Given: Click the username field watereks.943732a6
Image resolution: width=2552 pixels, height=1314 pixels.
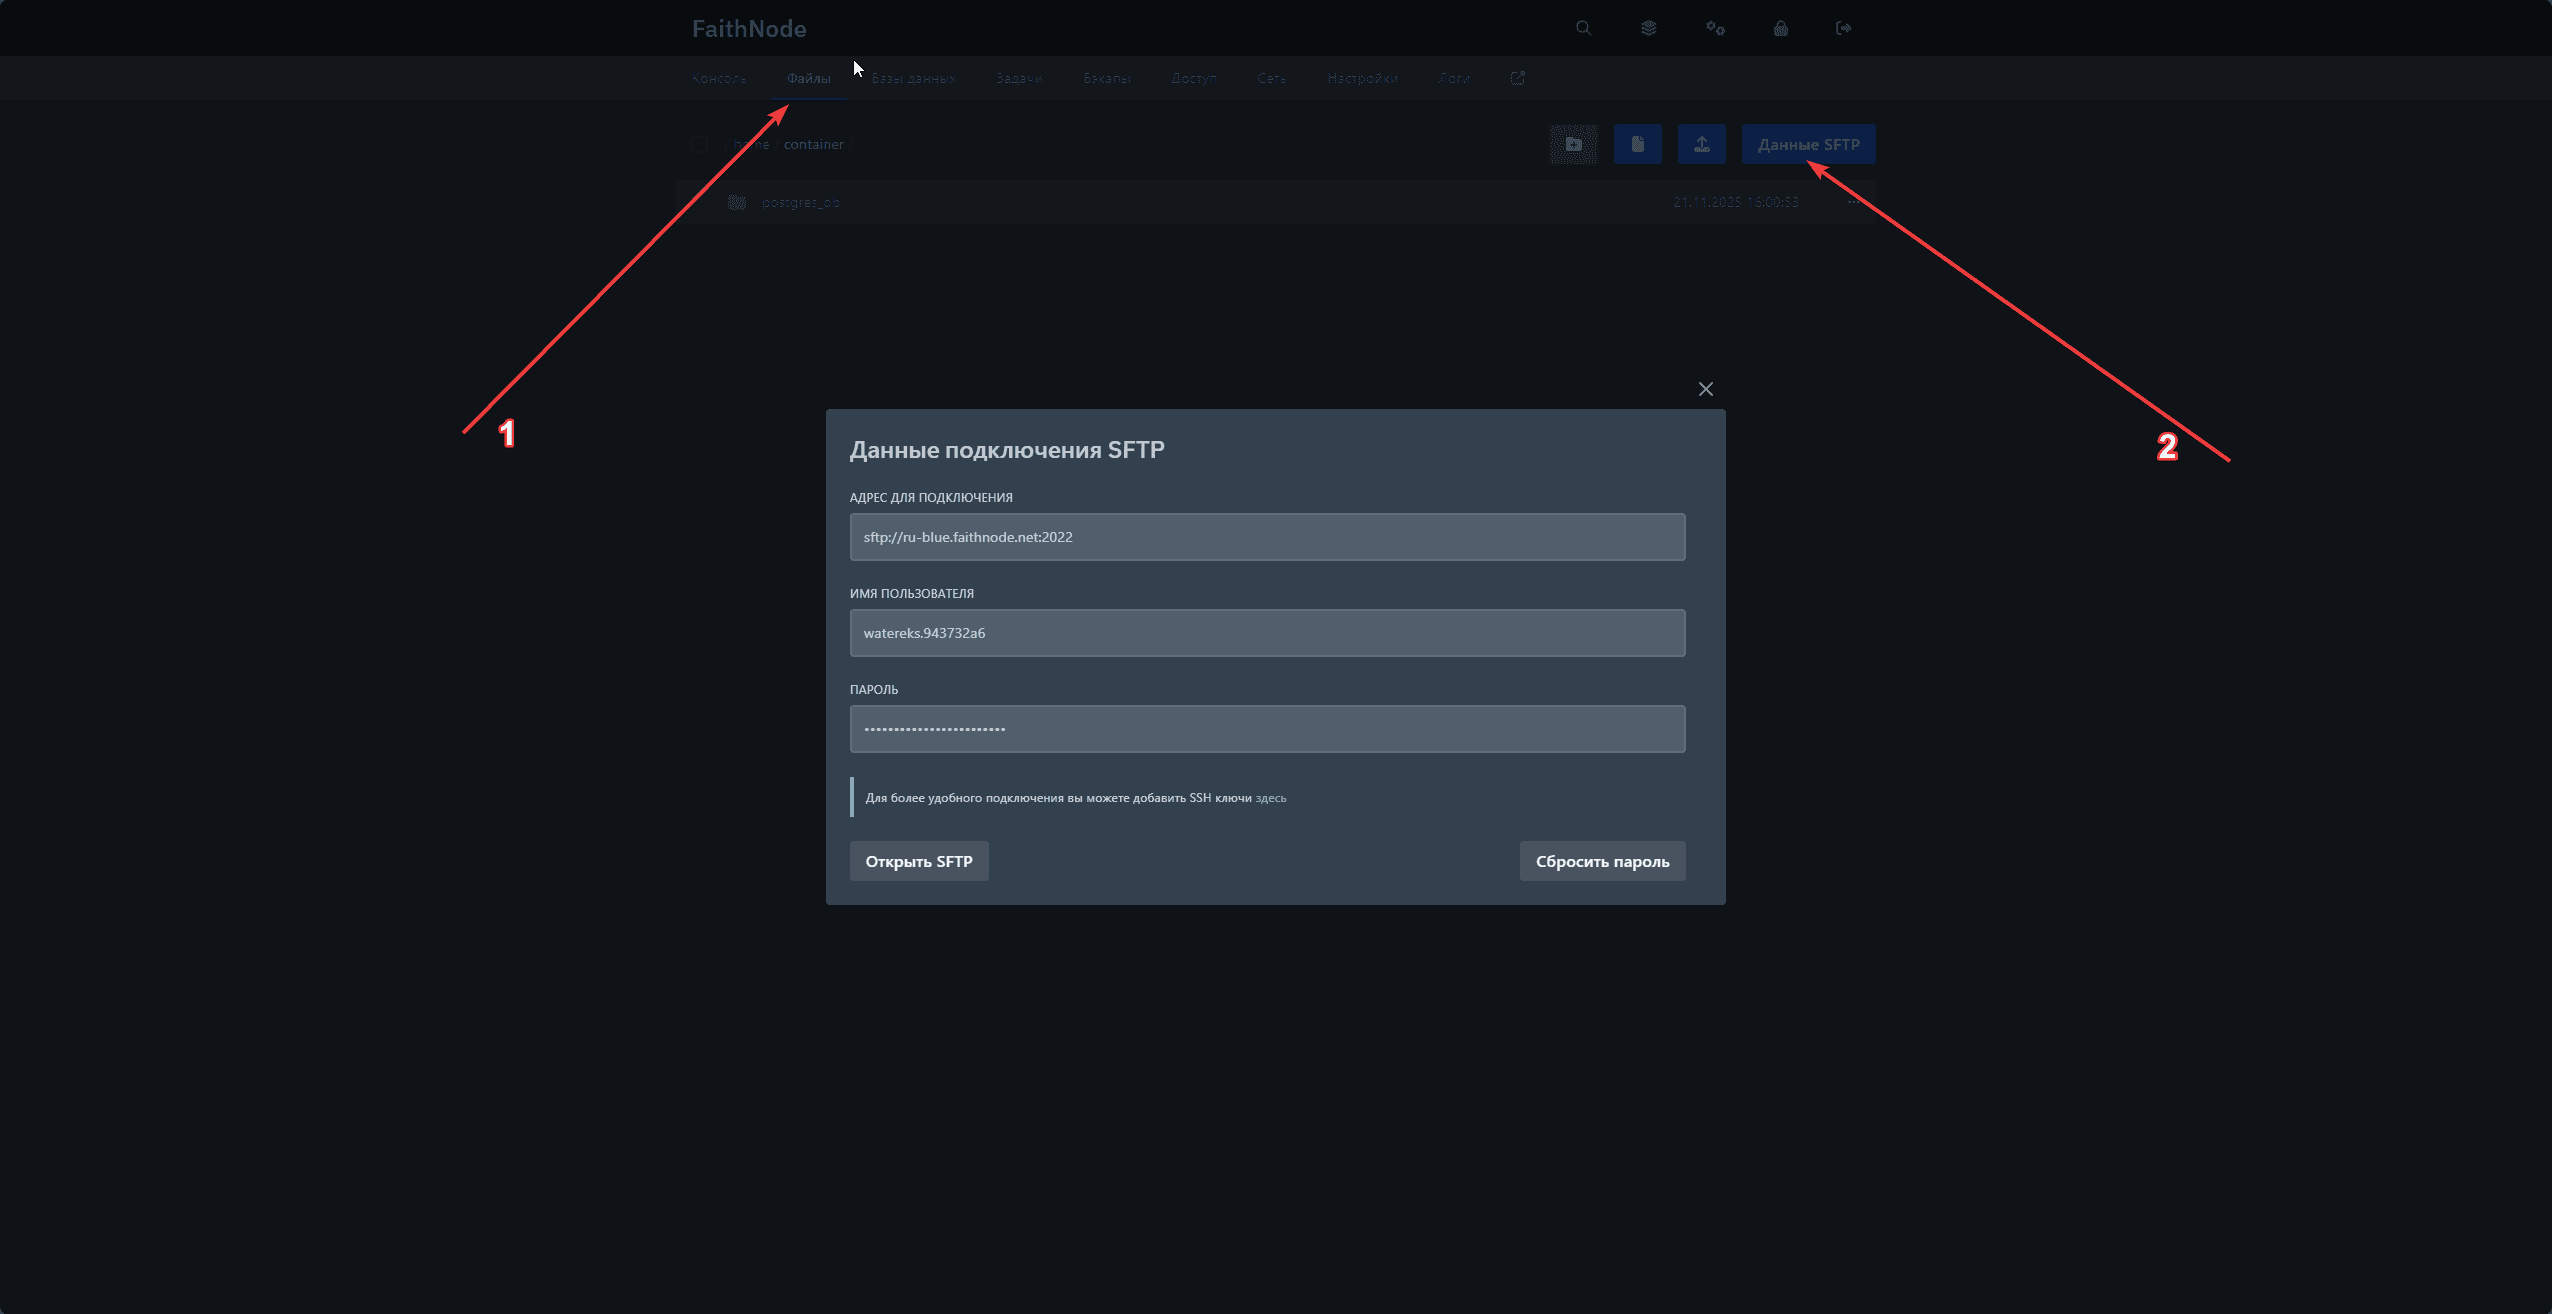Looking at the screenshot, I should click(1267, 633).
